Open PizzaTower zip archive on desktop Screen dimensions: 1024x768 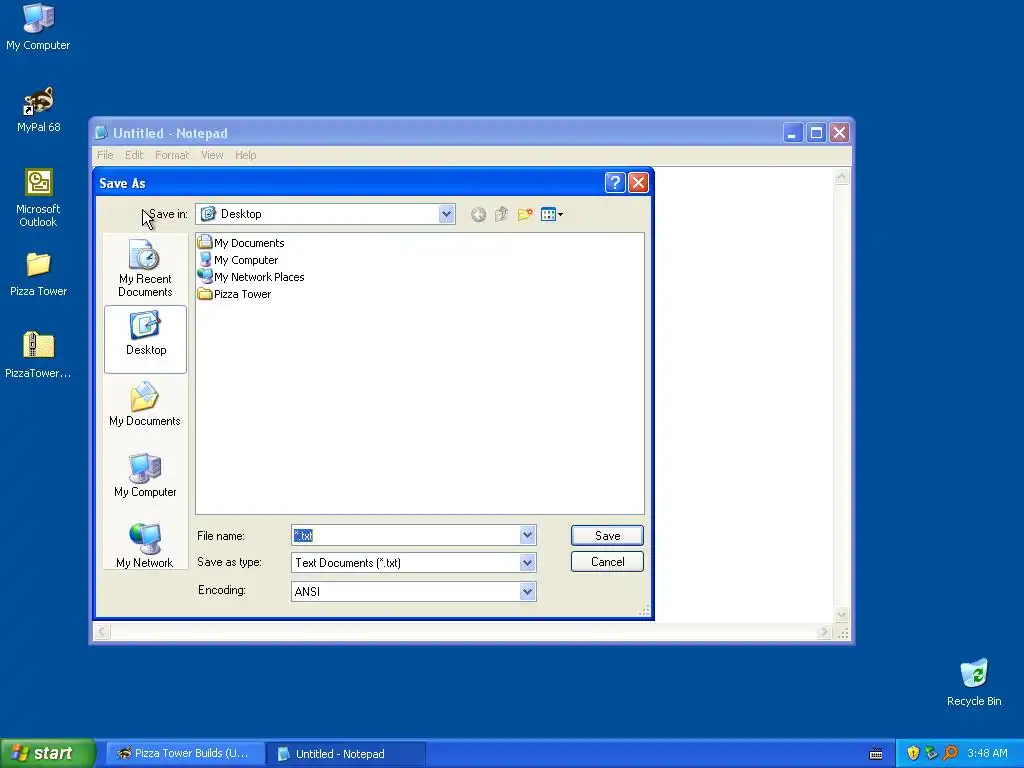pos(38,355)
